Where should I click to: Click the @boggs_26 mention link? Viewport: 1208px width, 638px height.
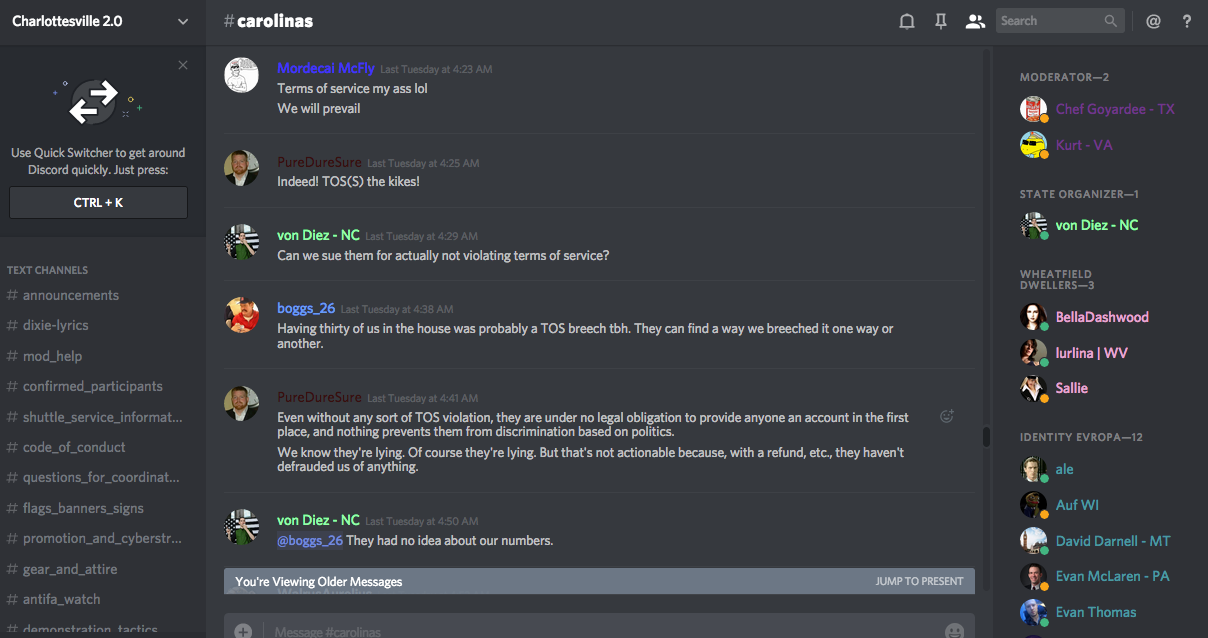[310, 541]
